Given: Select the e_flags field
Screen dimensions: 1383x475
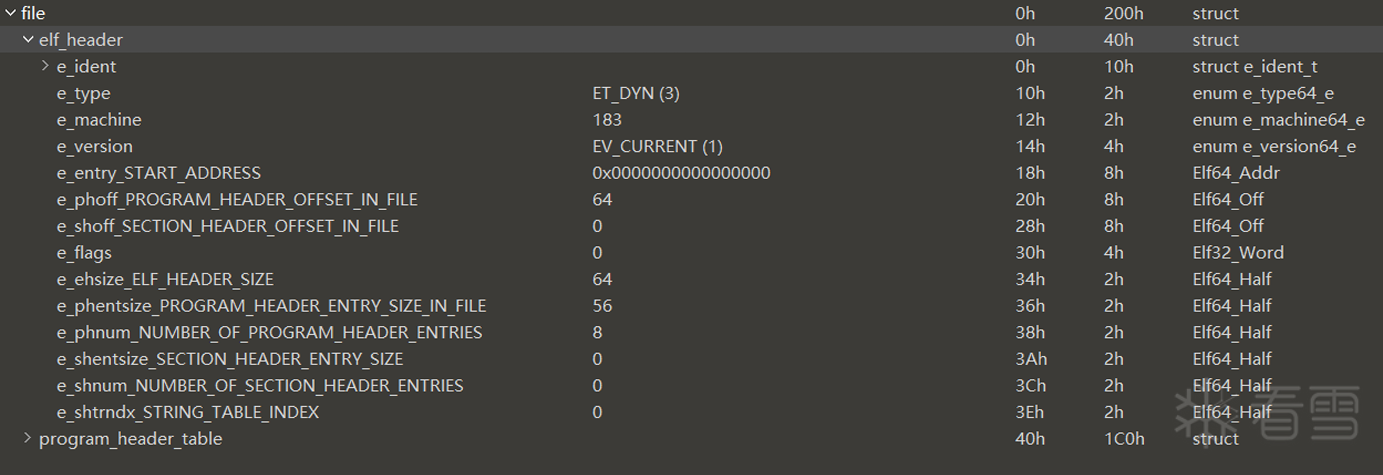Looking at the screenshot, I should pyautogui.click(x=84, y=253).
